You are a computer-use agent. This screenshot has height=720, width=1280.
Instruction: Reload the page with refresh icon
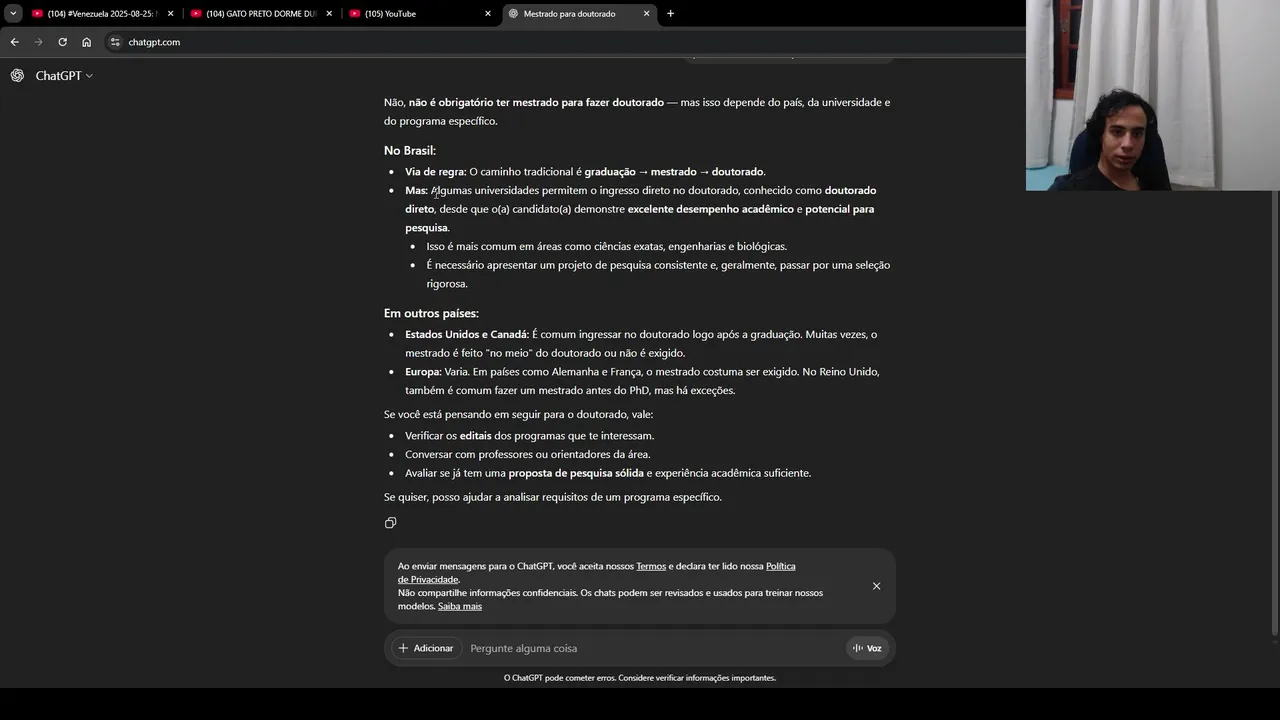(62, 42)
